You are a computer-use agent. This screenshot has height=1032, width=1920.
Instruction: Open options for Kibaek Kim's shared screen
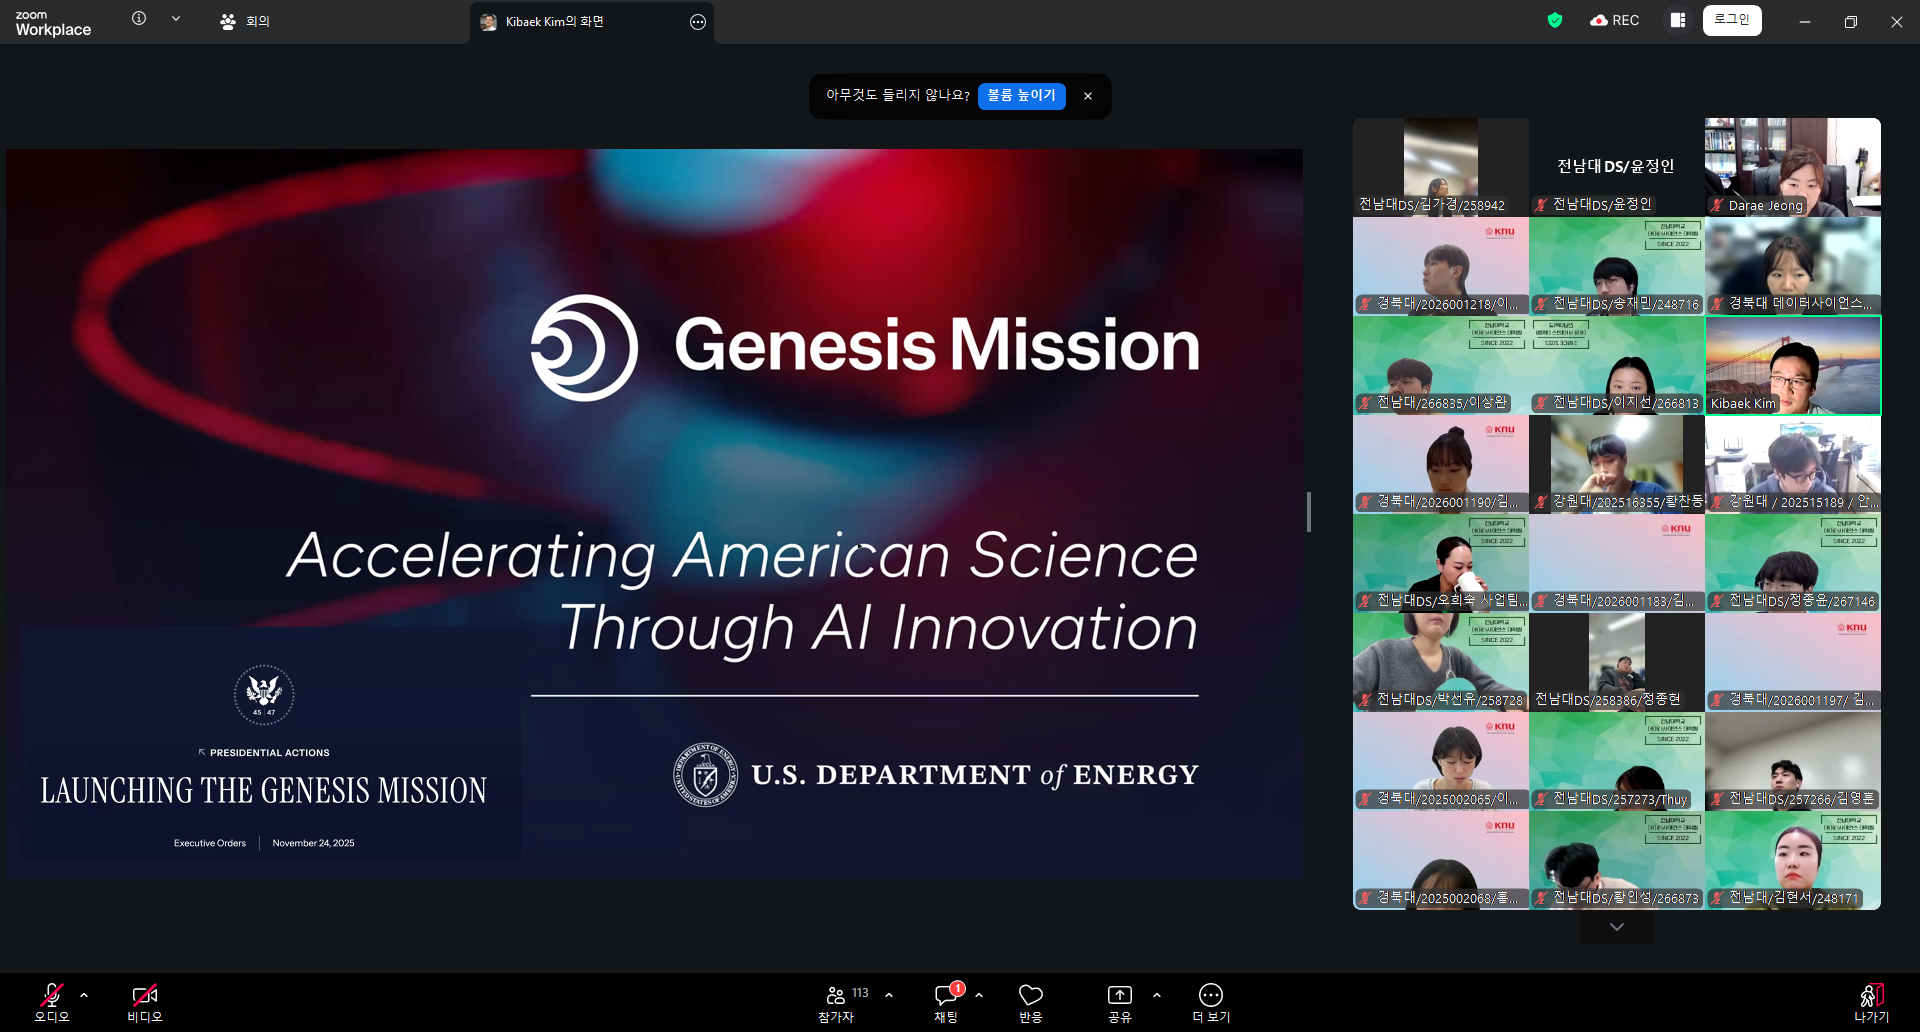(x=698, y=22)
